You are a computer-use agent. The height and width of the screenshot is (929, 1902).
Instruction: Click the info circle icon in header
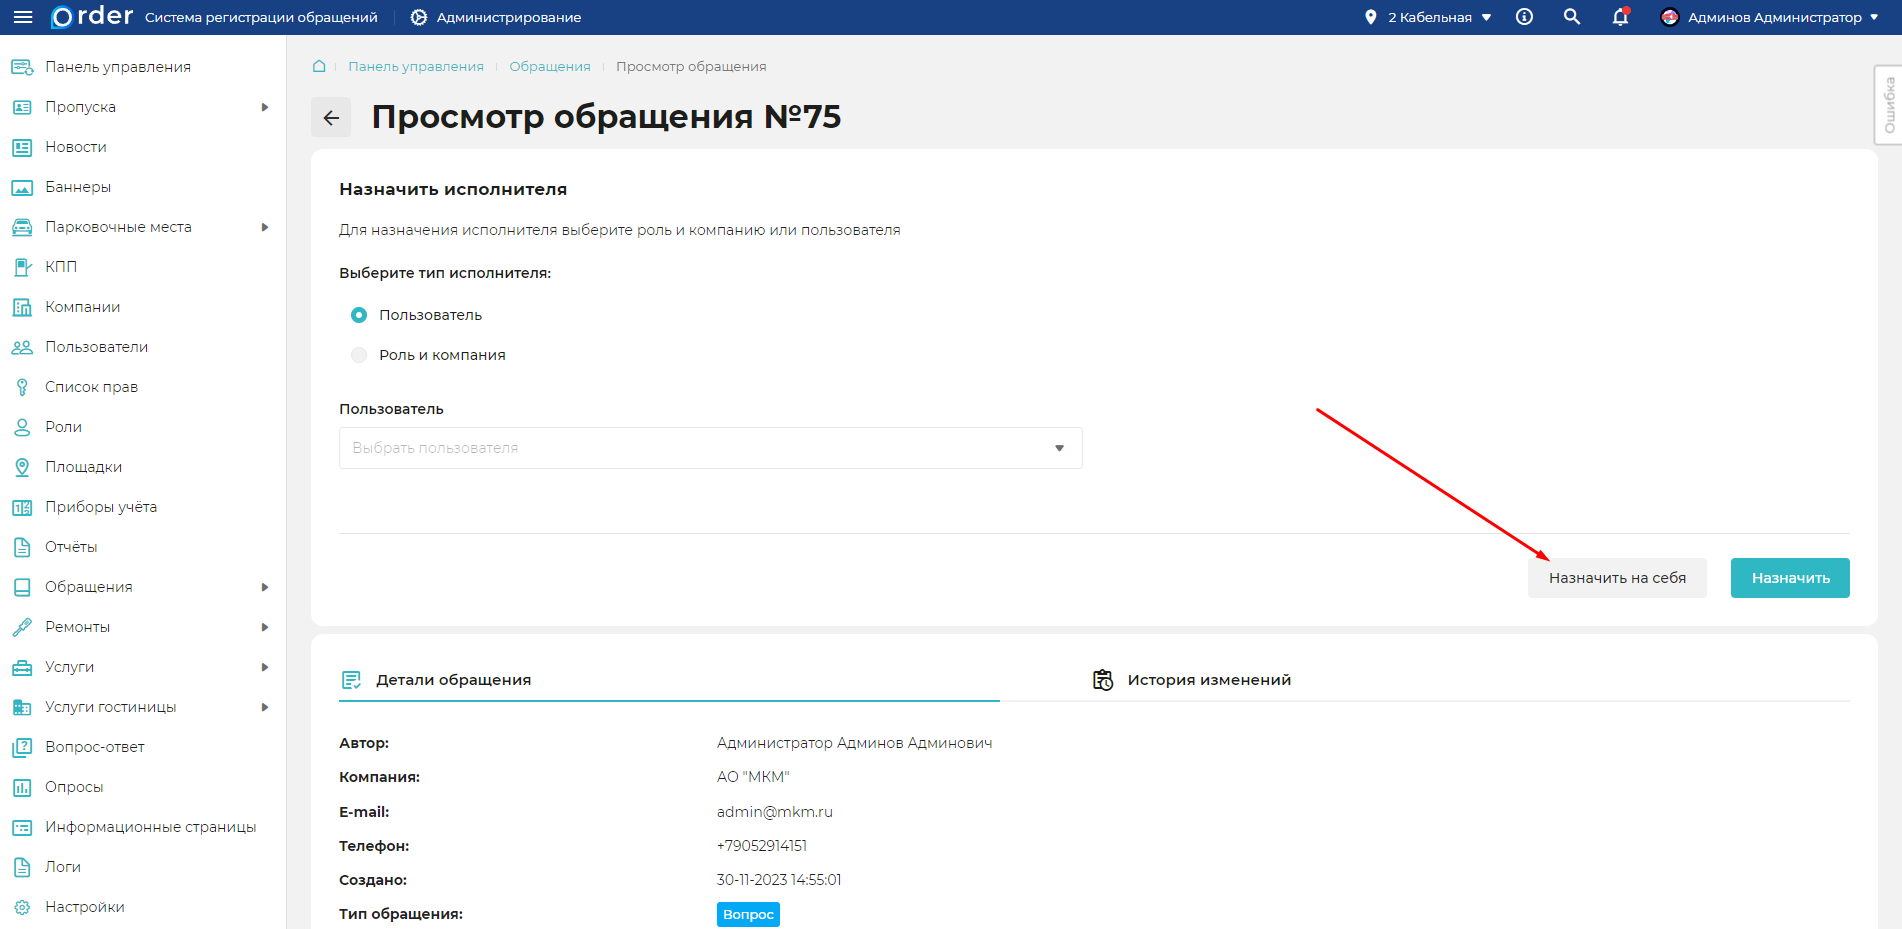pyautogui.click(x=1524, y=17)
